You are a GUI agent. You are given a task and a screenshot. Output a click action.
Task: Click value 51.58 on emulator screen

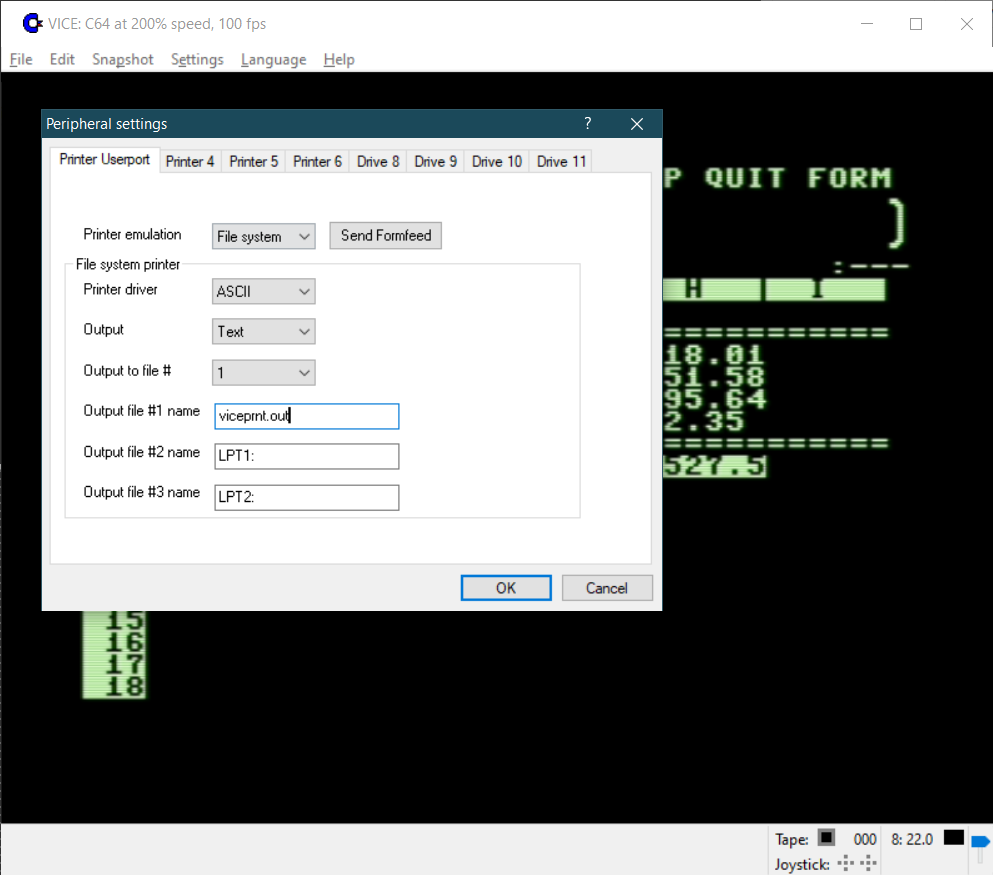pos(714,377)
